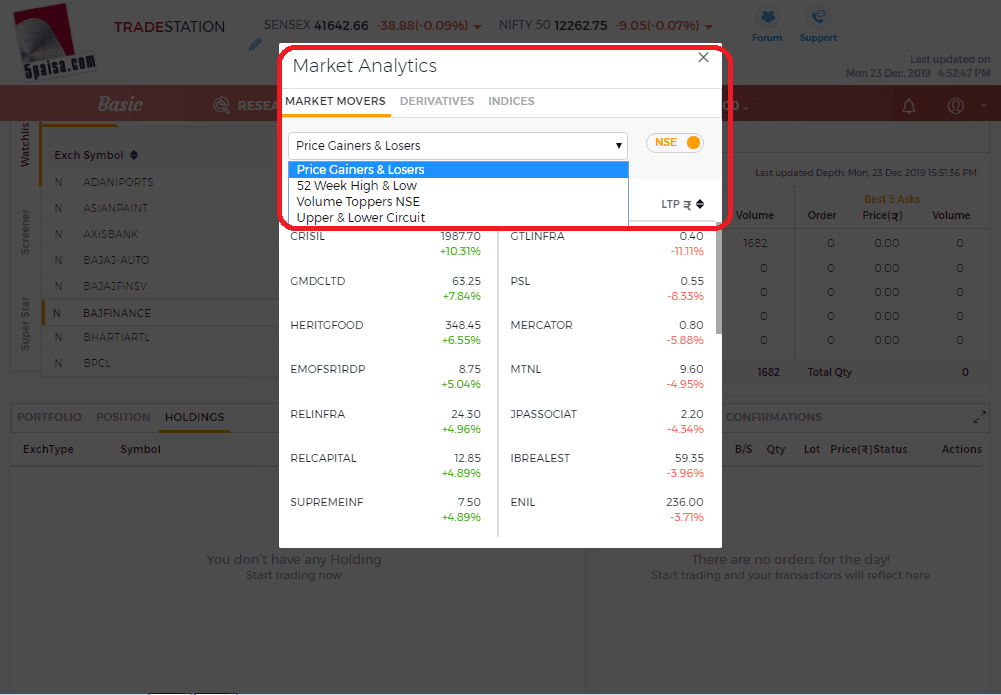Viewport: 1001px width, 695px height.
Task: Click JPASSOCIAT in the losers list
Action: (x=543, y=414)
